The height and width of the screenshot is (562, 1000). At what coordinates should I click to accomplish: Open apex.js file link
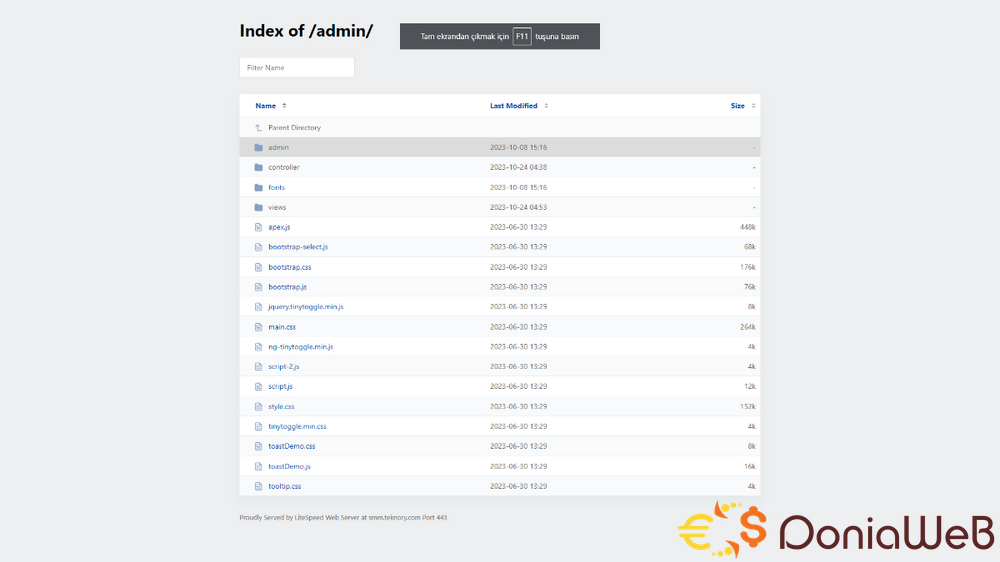279,227
